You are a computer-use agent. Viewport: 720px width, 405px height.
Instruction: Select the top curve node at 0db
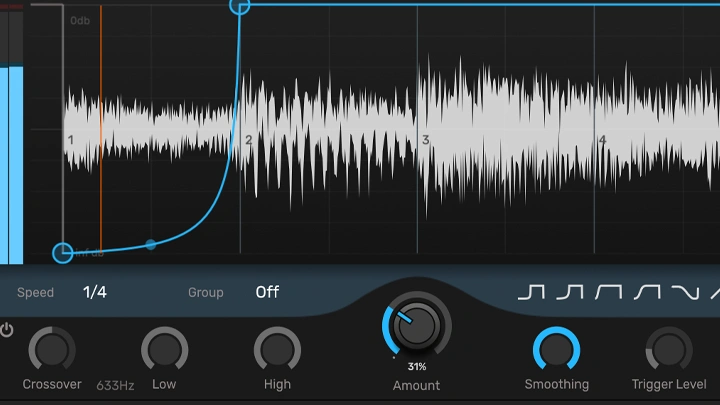[x=240, y=6]
